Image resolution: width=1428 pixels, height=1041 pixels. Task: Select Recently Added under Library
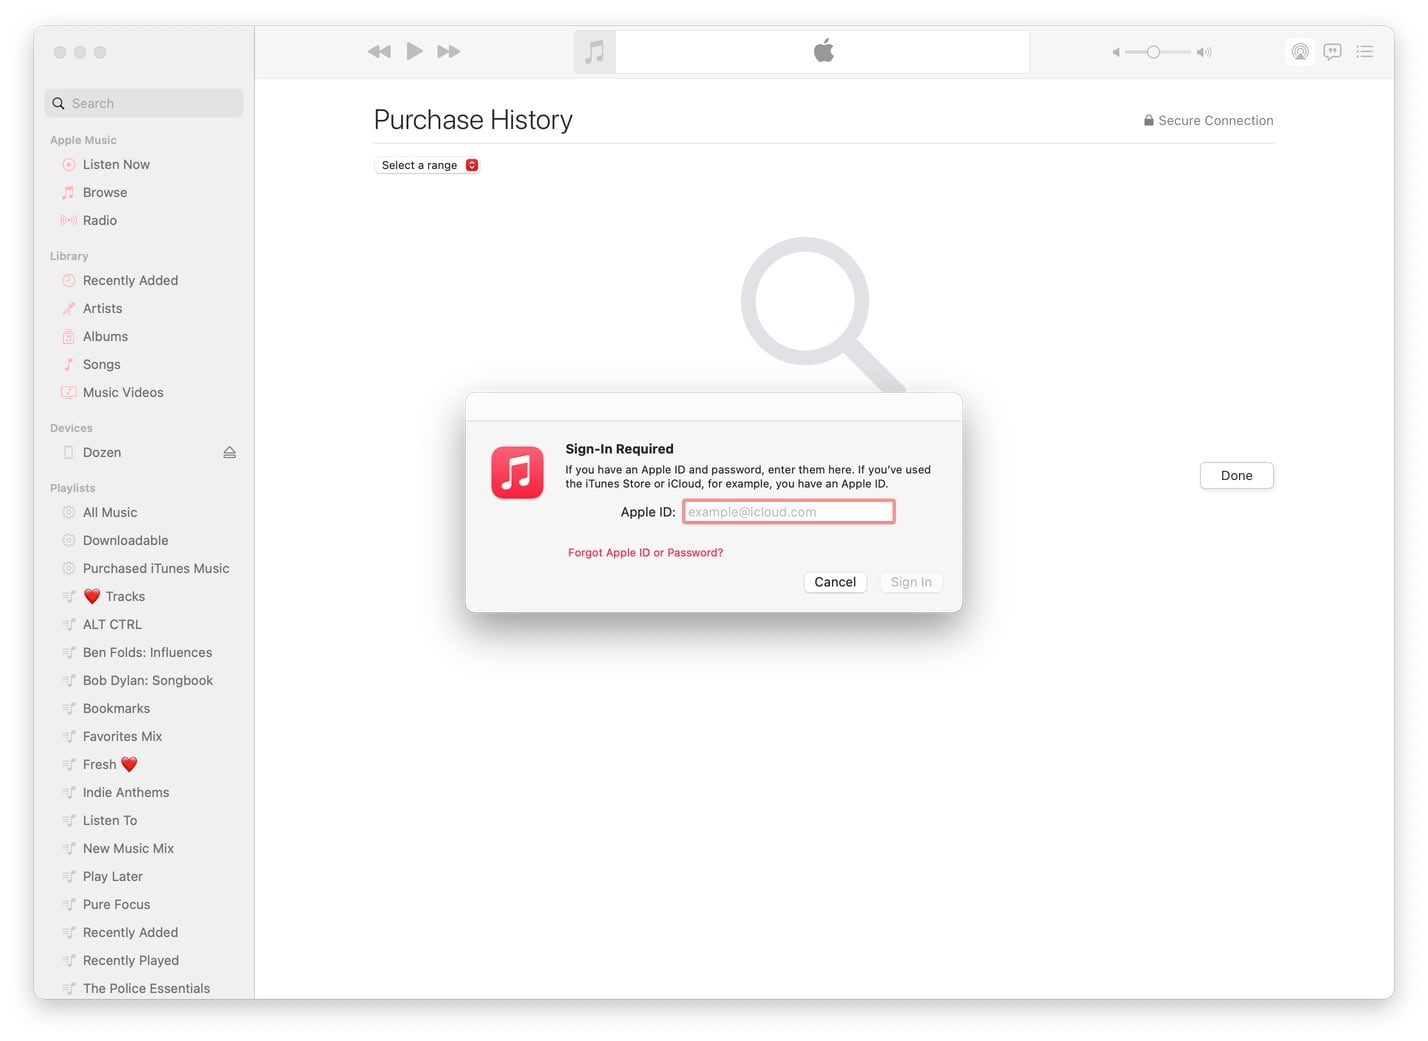(x=130, y=281)
